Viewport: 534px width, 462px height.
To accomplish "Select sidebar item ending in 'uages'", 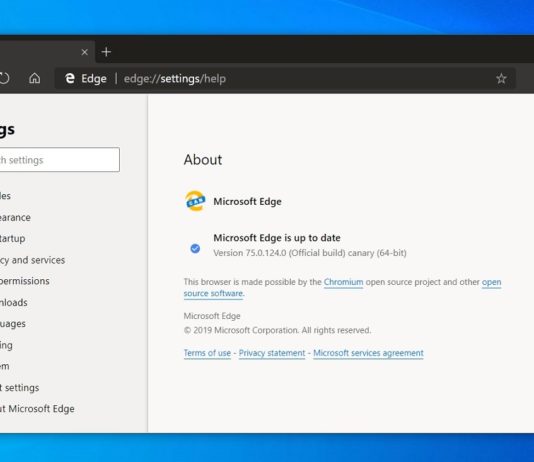I will (x=13, y=324).
